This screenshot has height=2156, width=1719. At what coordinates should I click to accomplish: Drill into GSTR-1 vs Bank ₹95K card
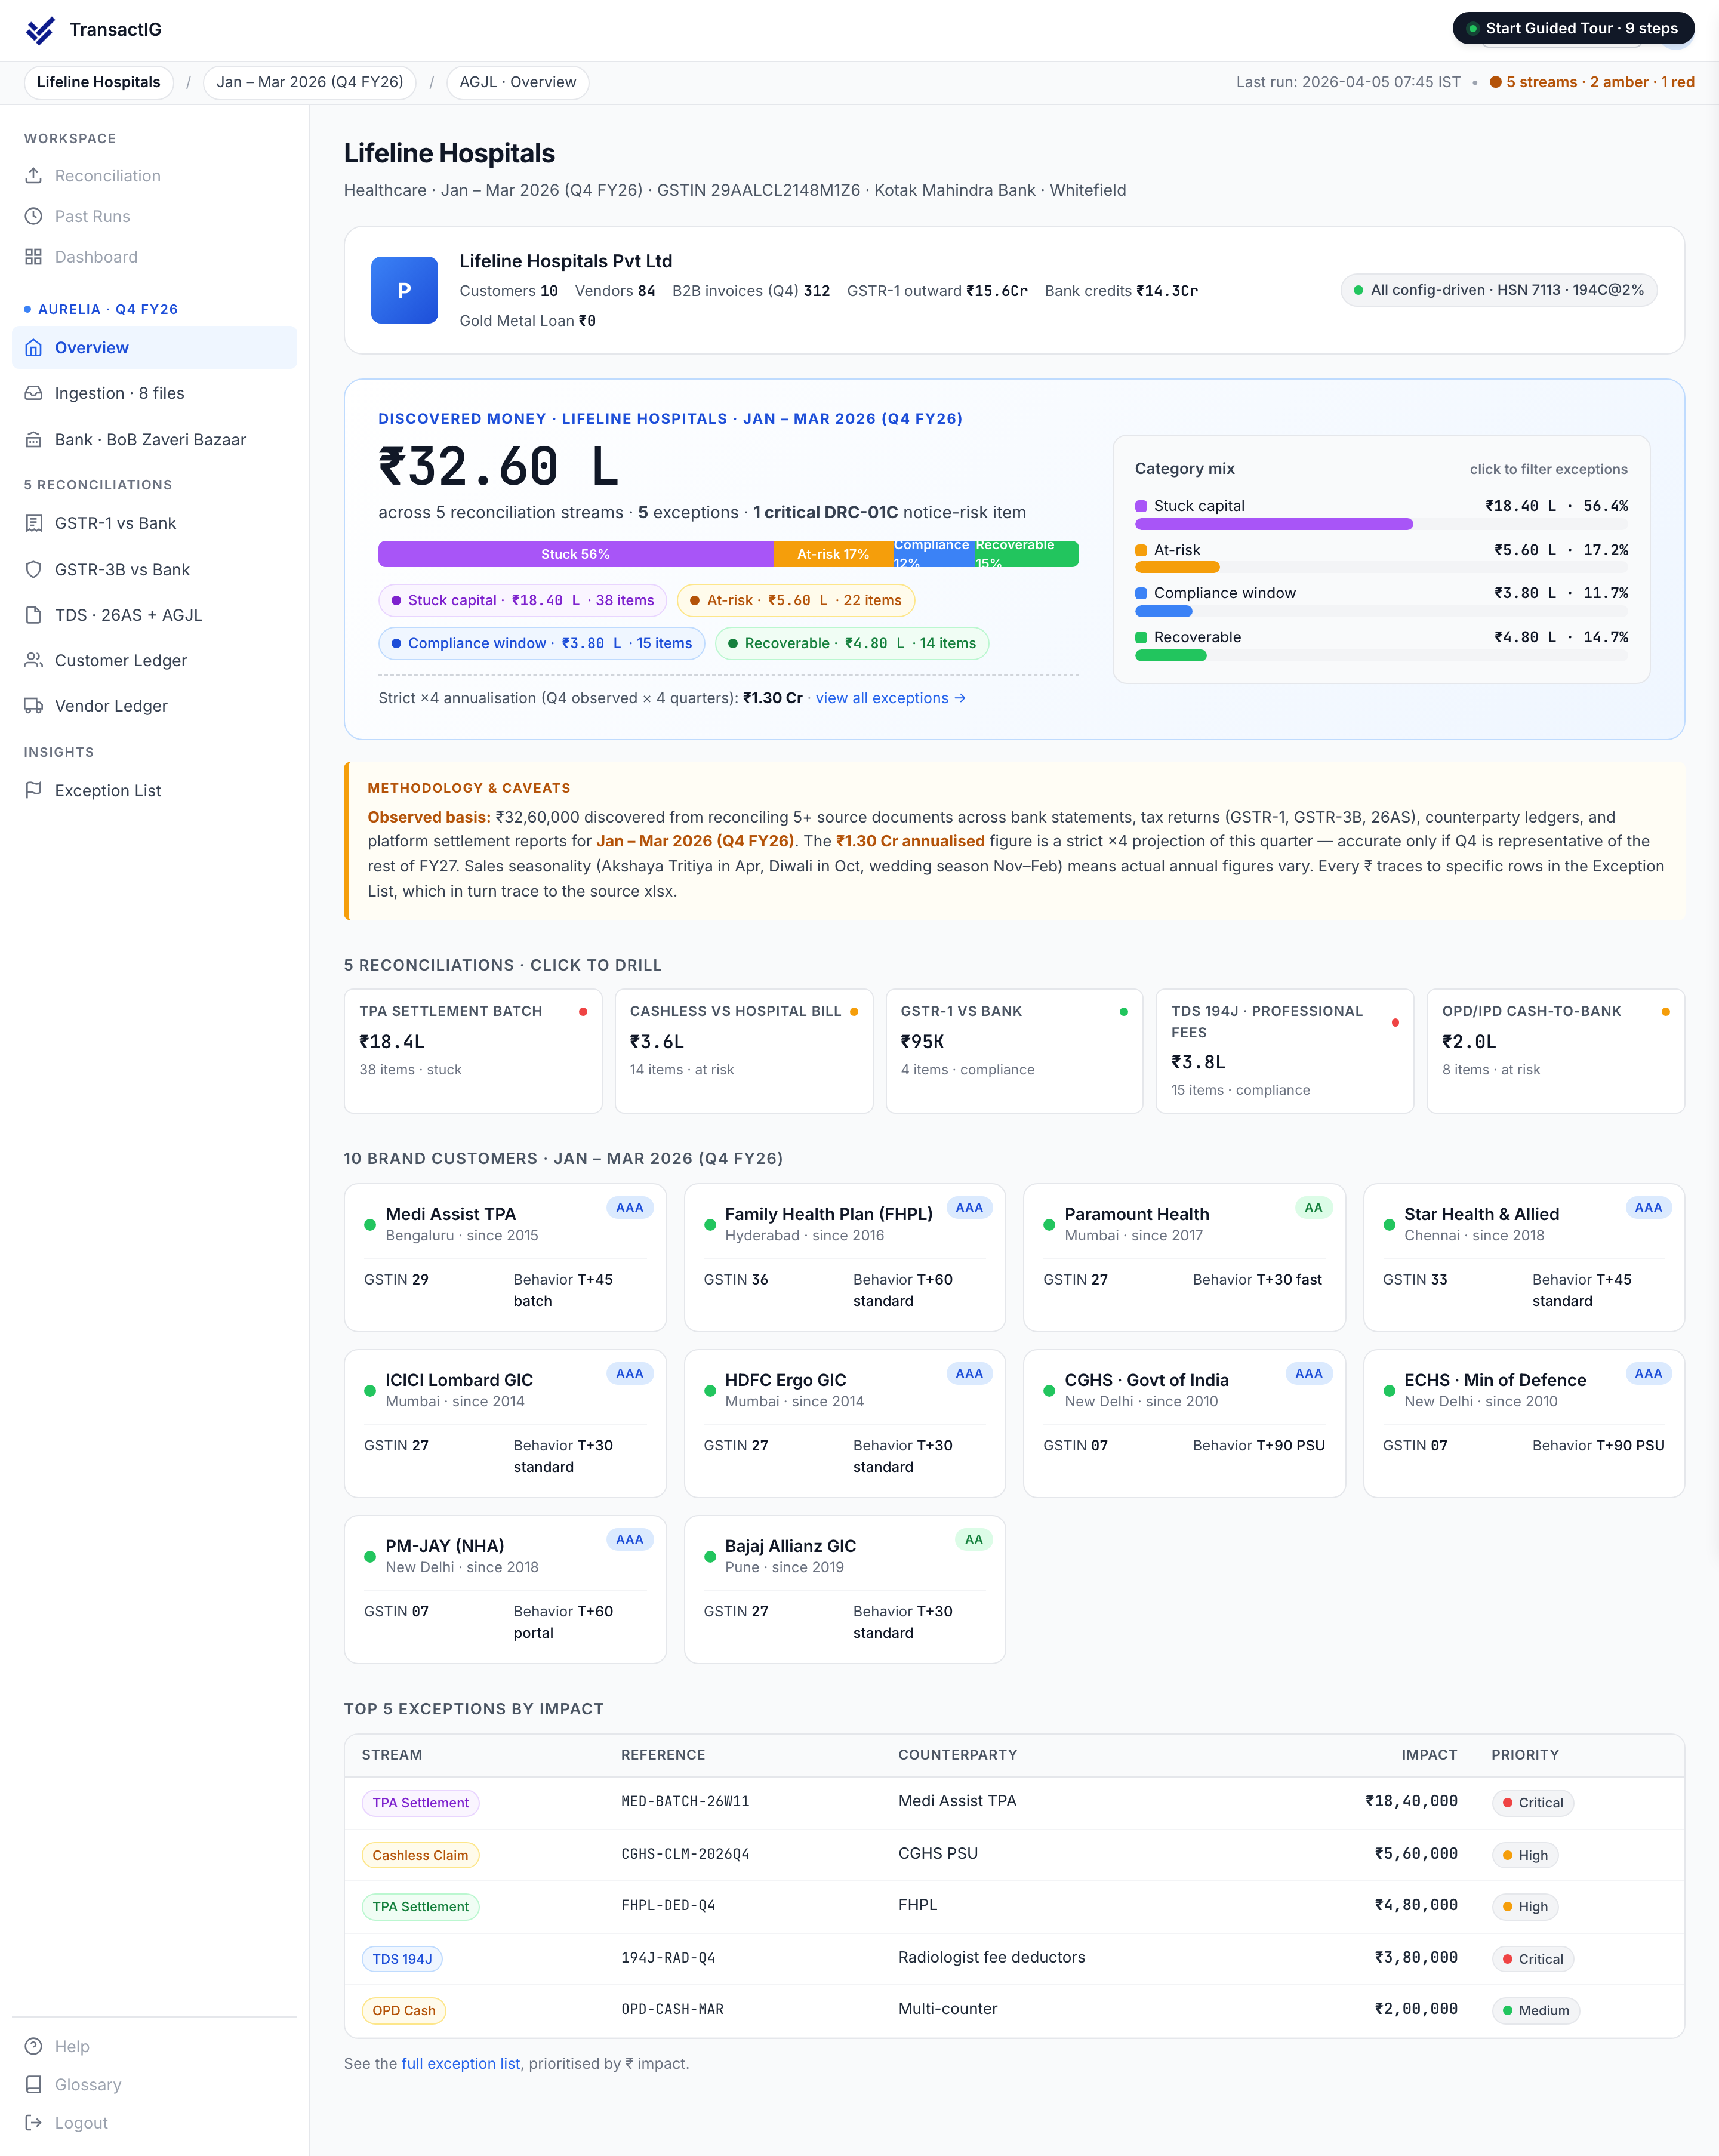coord(1014,1050)
